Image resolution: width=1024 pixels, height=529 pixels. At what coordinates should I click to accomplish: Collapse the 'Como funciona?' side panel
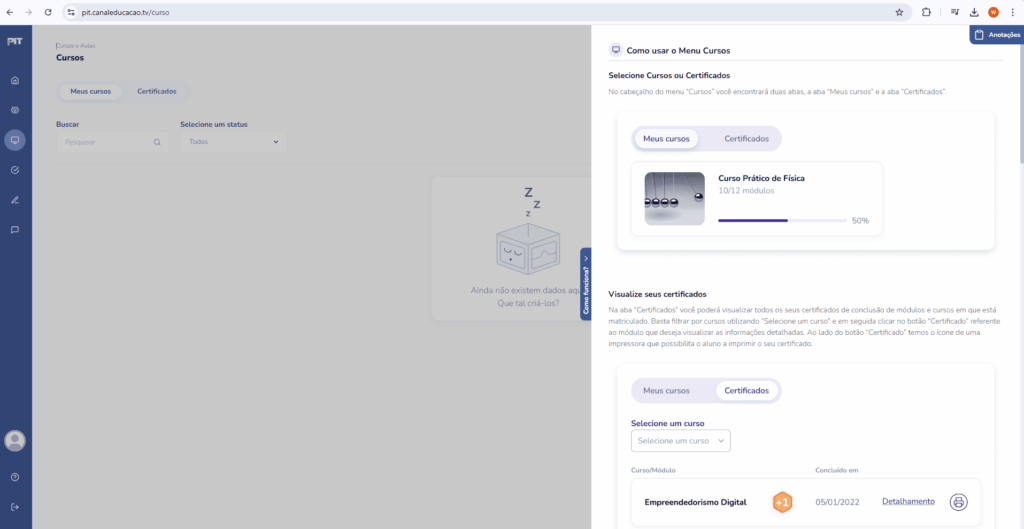pyautogui.click(x=585, y=284)
